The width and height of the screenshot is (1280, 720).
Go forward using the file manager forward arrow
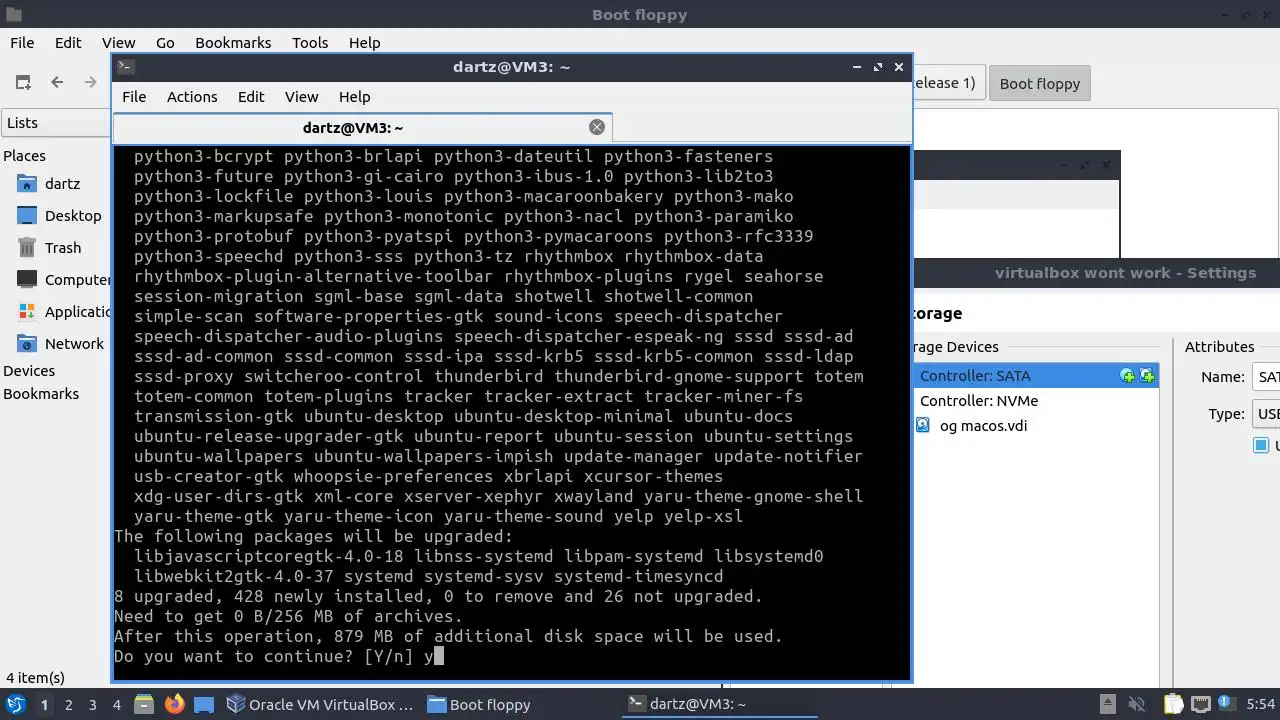pos(90,83)
